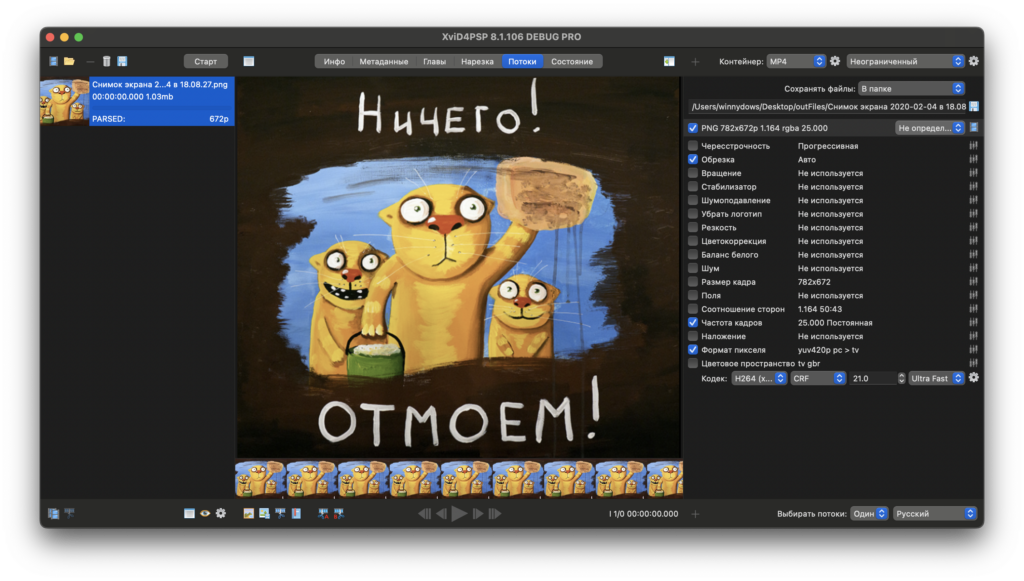The width and height of the screenshot is (1024, 581).
Task: Enable the Стабилизатор checkbox
Action: click(693, 187)
